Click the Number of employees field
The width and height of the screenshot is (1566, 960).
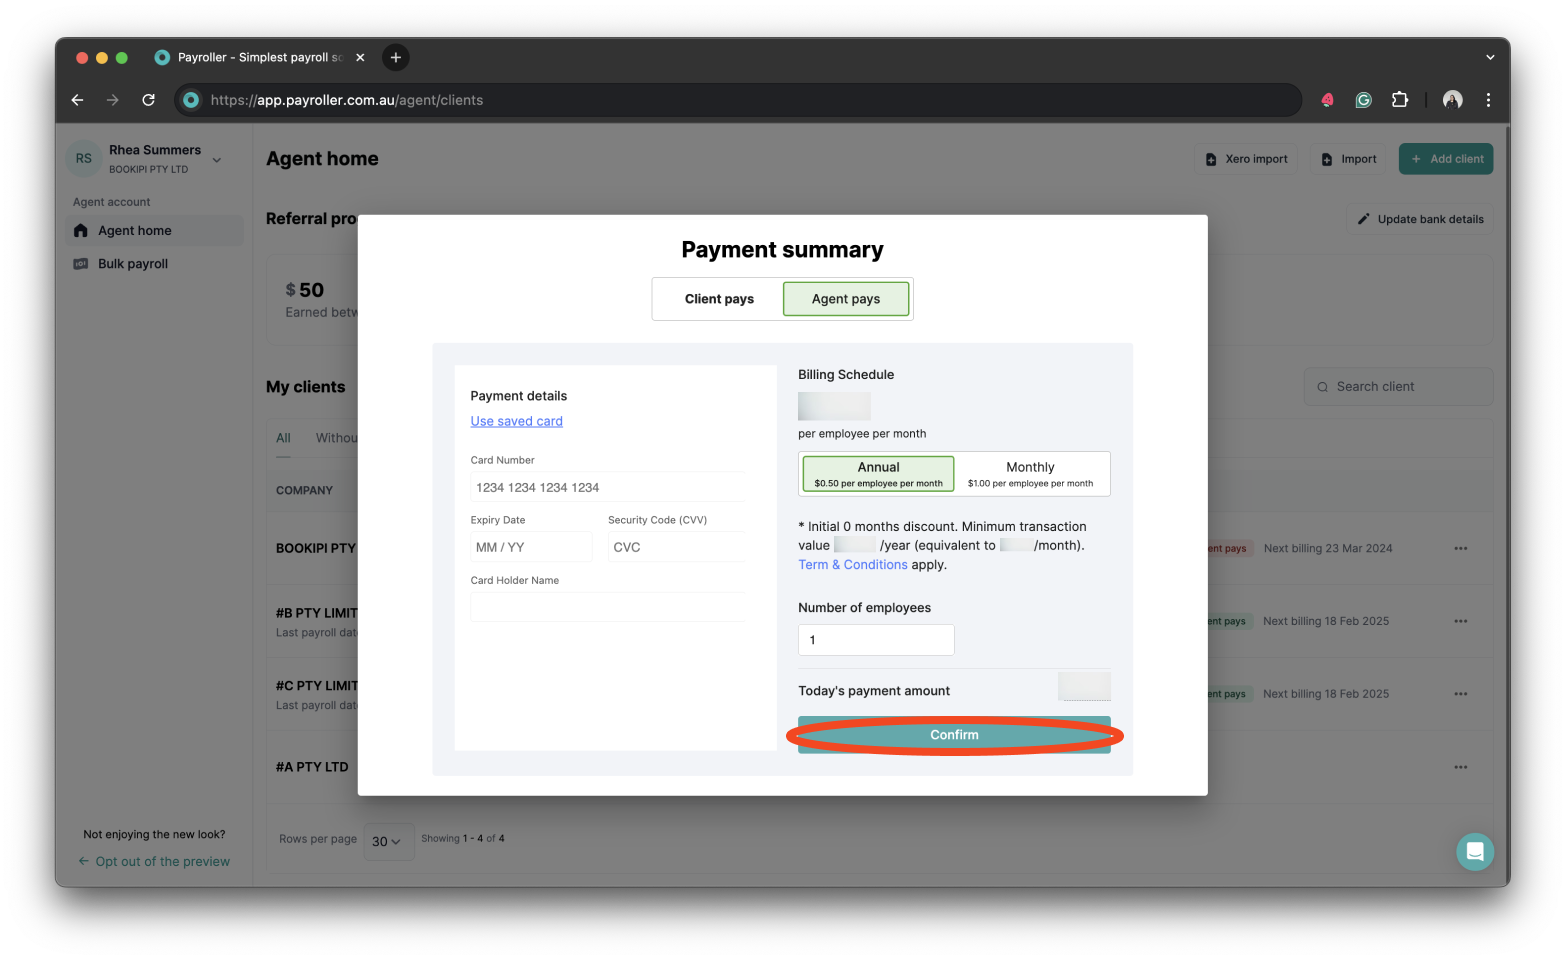tap(876, 640)
